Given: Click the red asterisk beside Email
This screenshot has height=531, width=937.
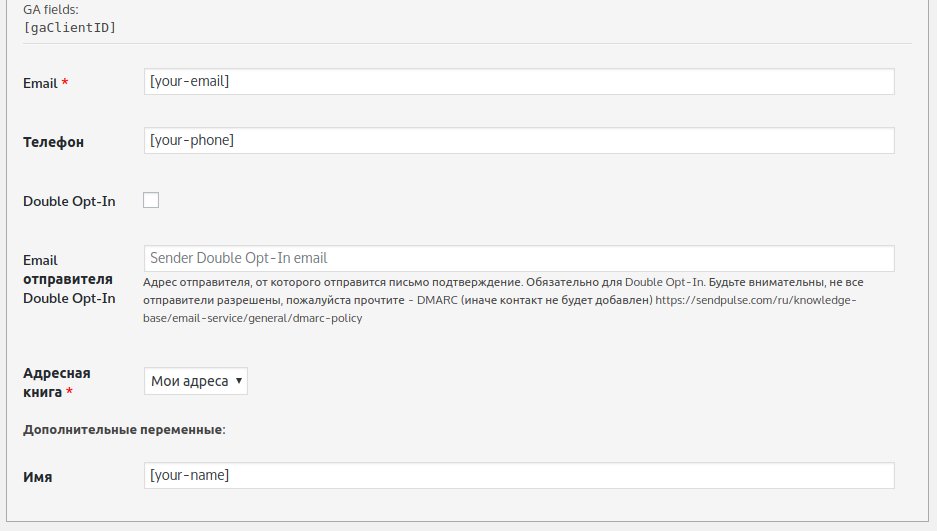Looking at the screenshot, I should (65, 83).
